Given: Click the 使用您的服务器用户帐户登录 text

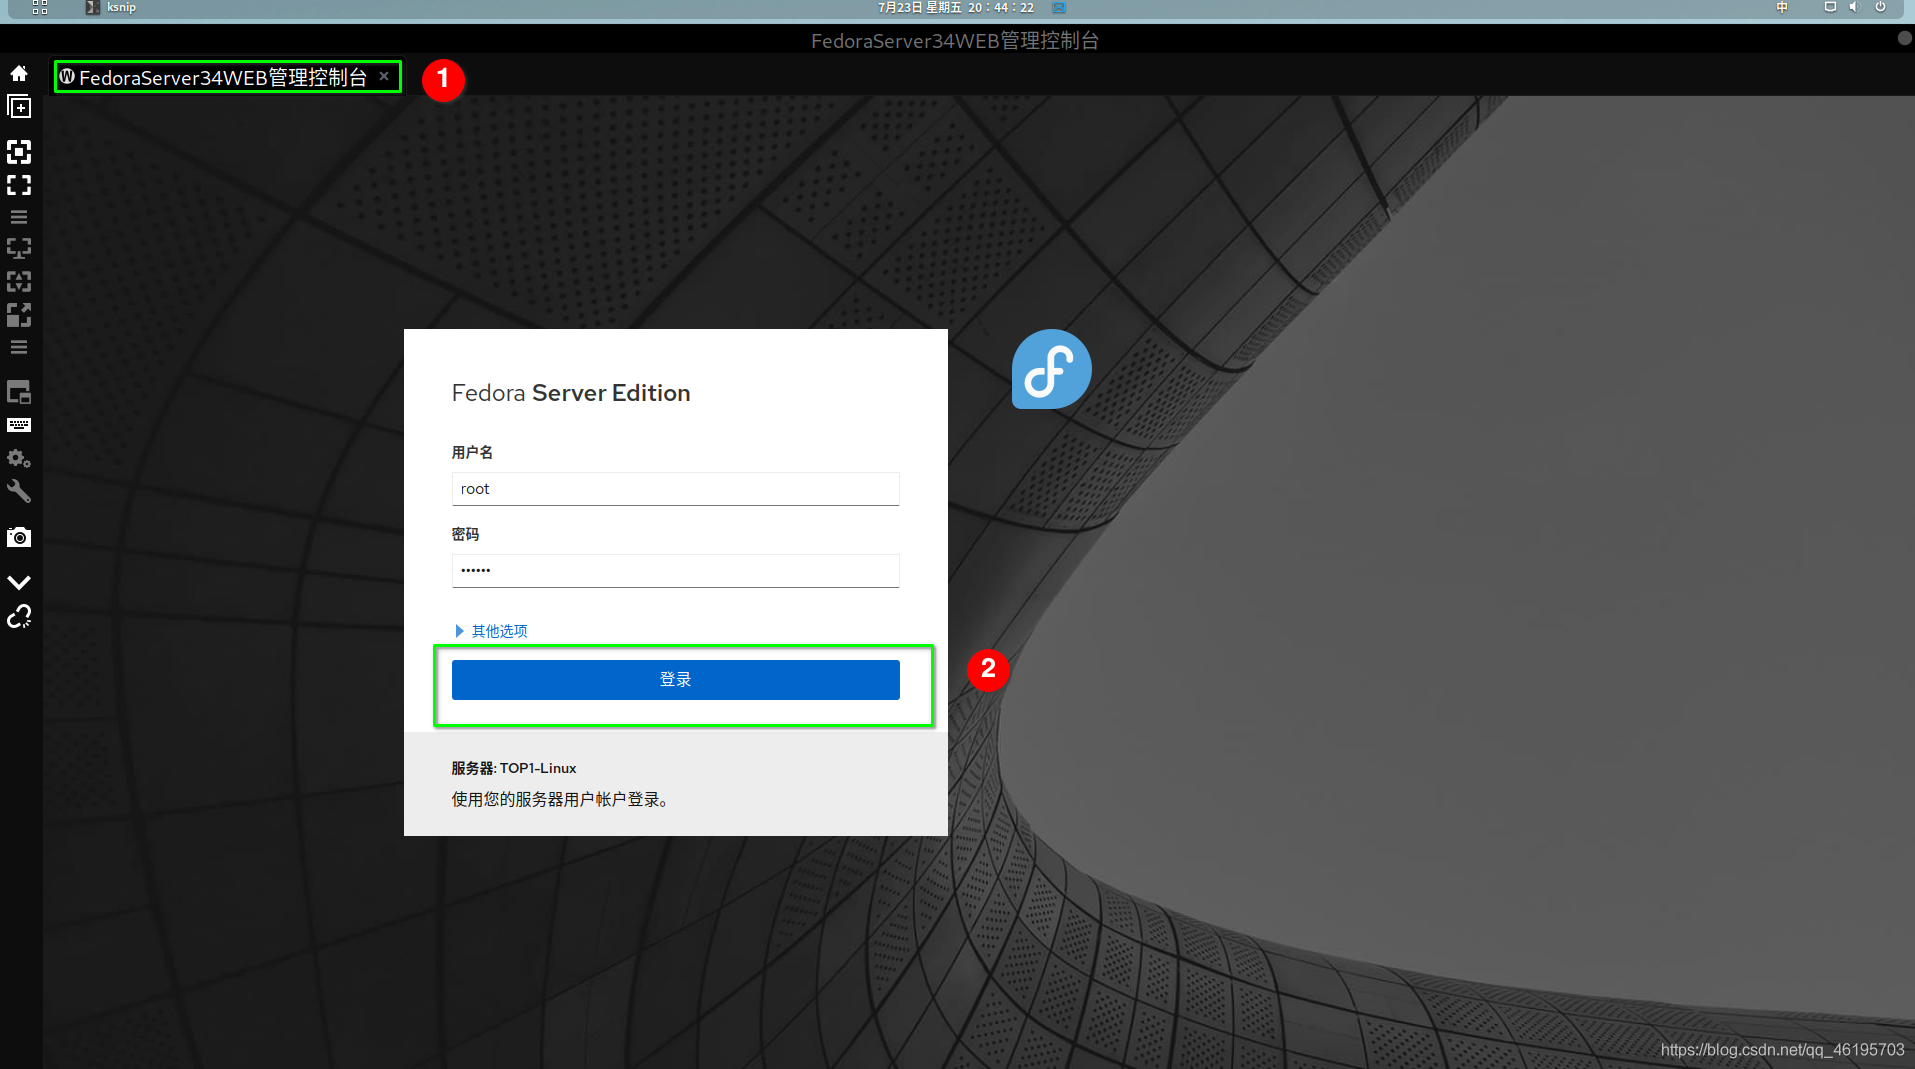Looking at the screenshot, I should tap(560, 799).
